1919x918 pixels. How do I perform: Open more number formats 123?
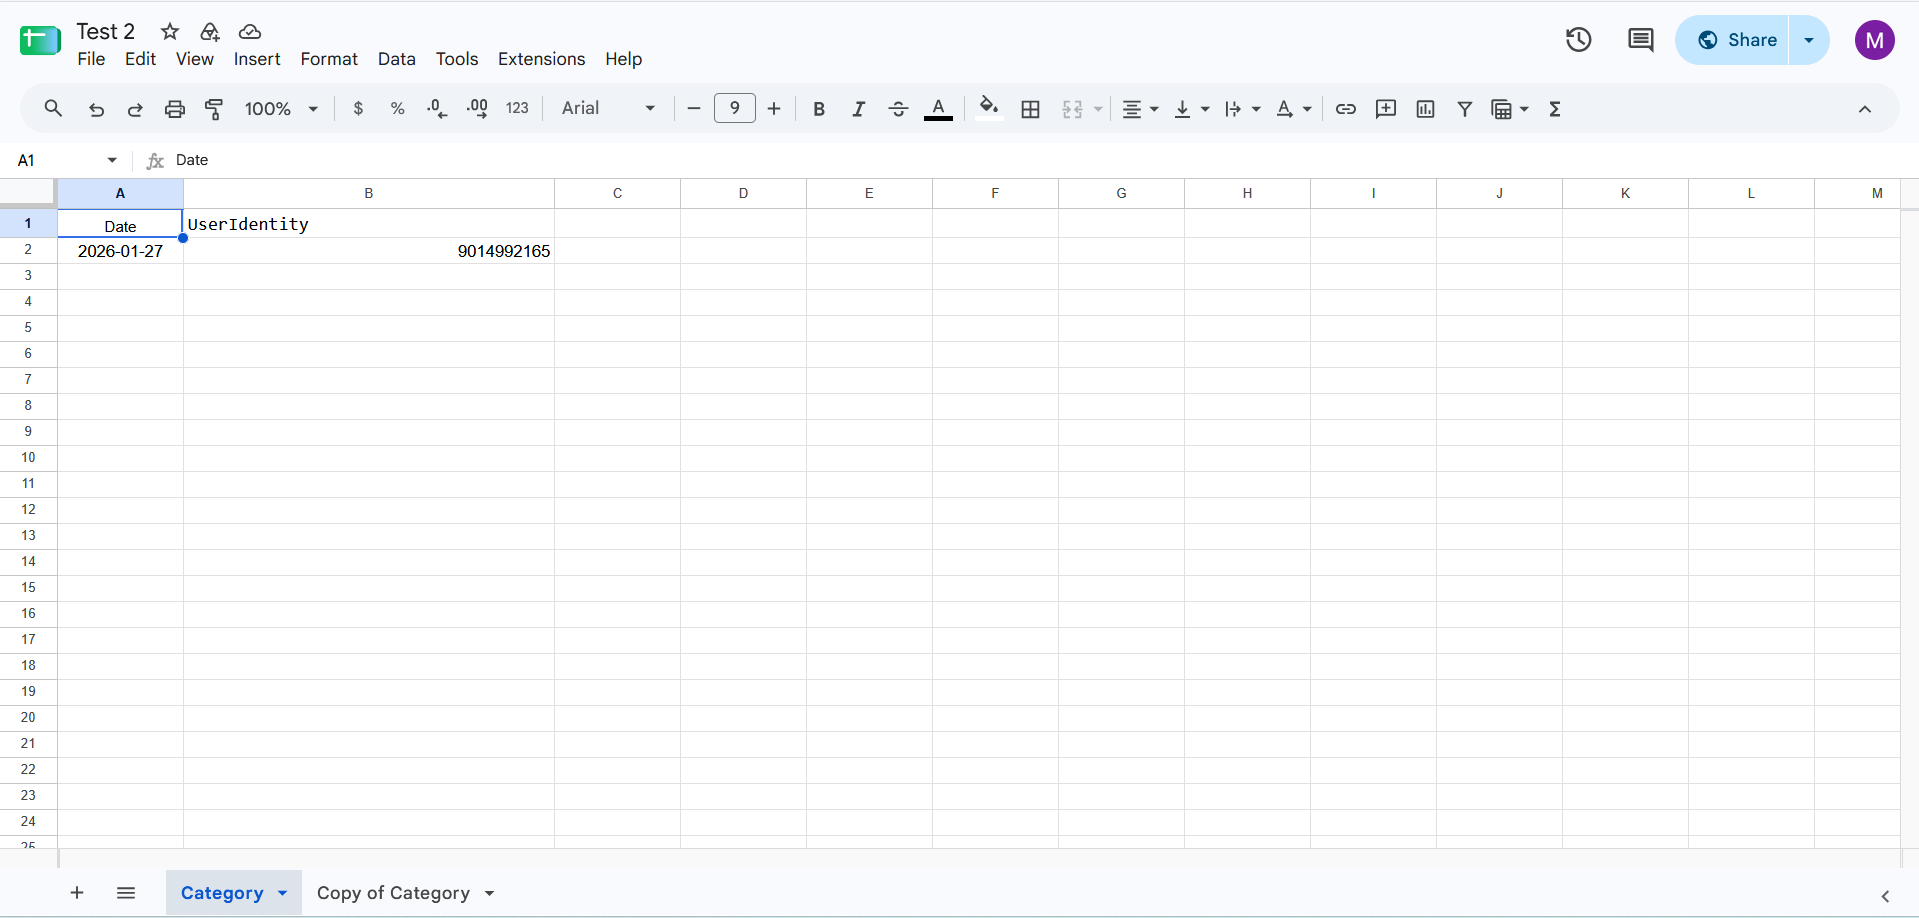[517, 109]
